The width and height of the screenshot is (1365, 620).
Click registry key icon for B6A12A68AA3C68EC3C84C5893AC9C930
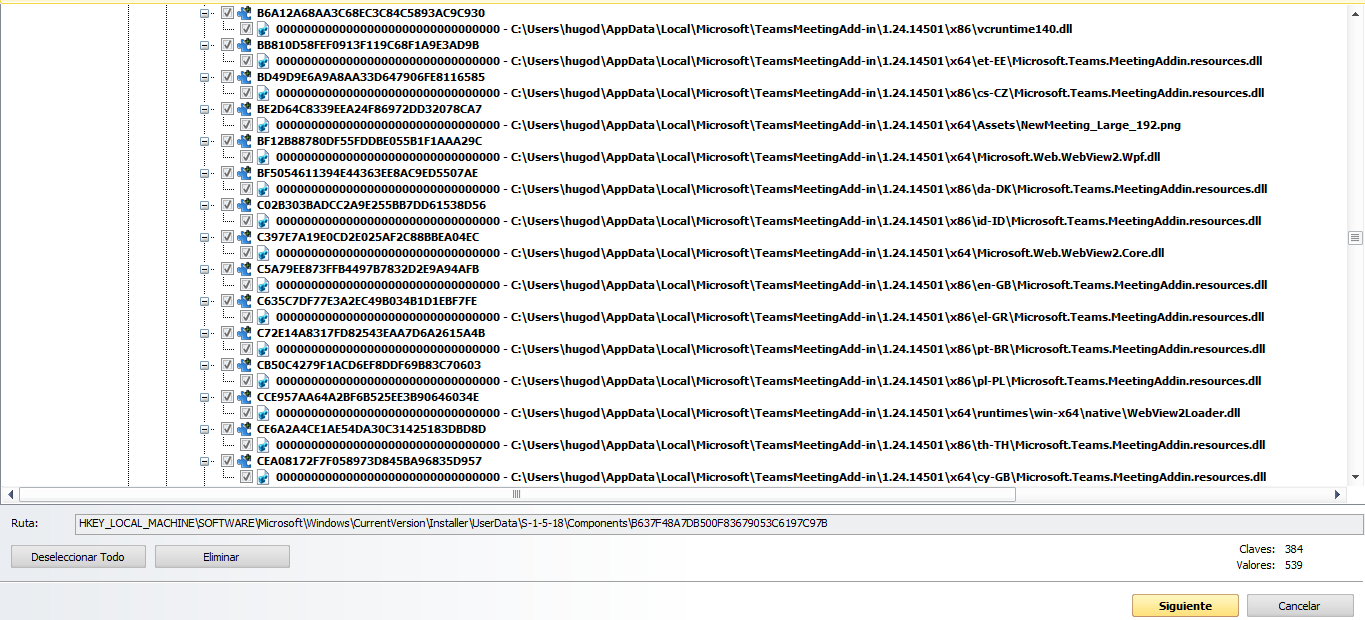coord(244,13)
